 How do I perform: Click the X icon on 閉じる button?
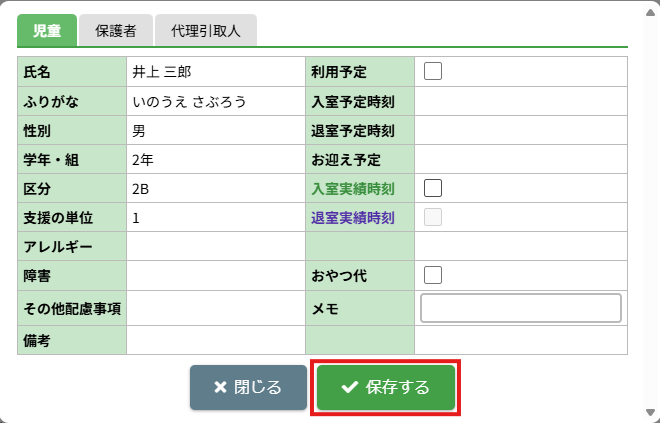pyautogui.click(x=221, y=388)
